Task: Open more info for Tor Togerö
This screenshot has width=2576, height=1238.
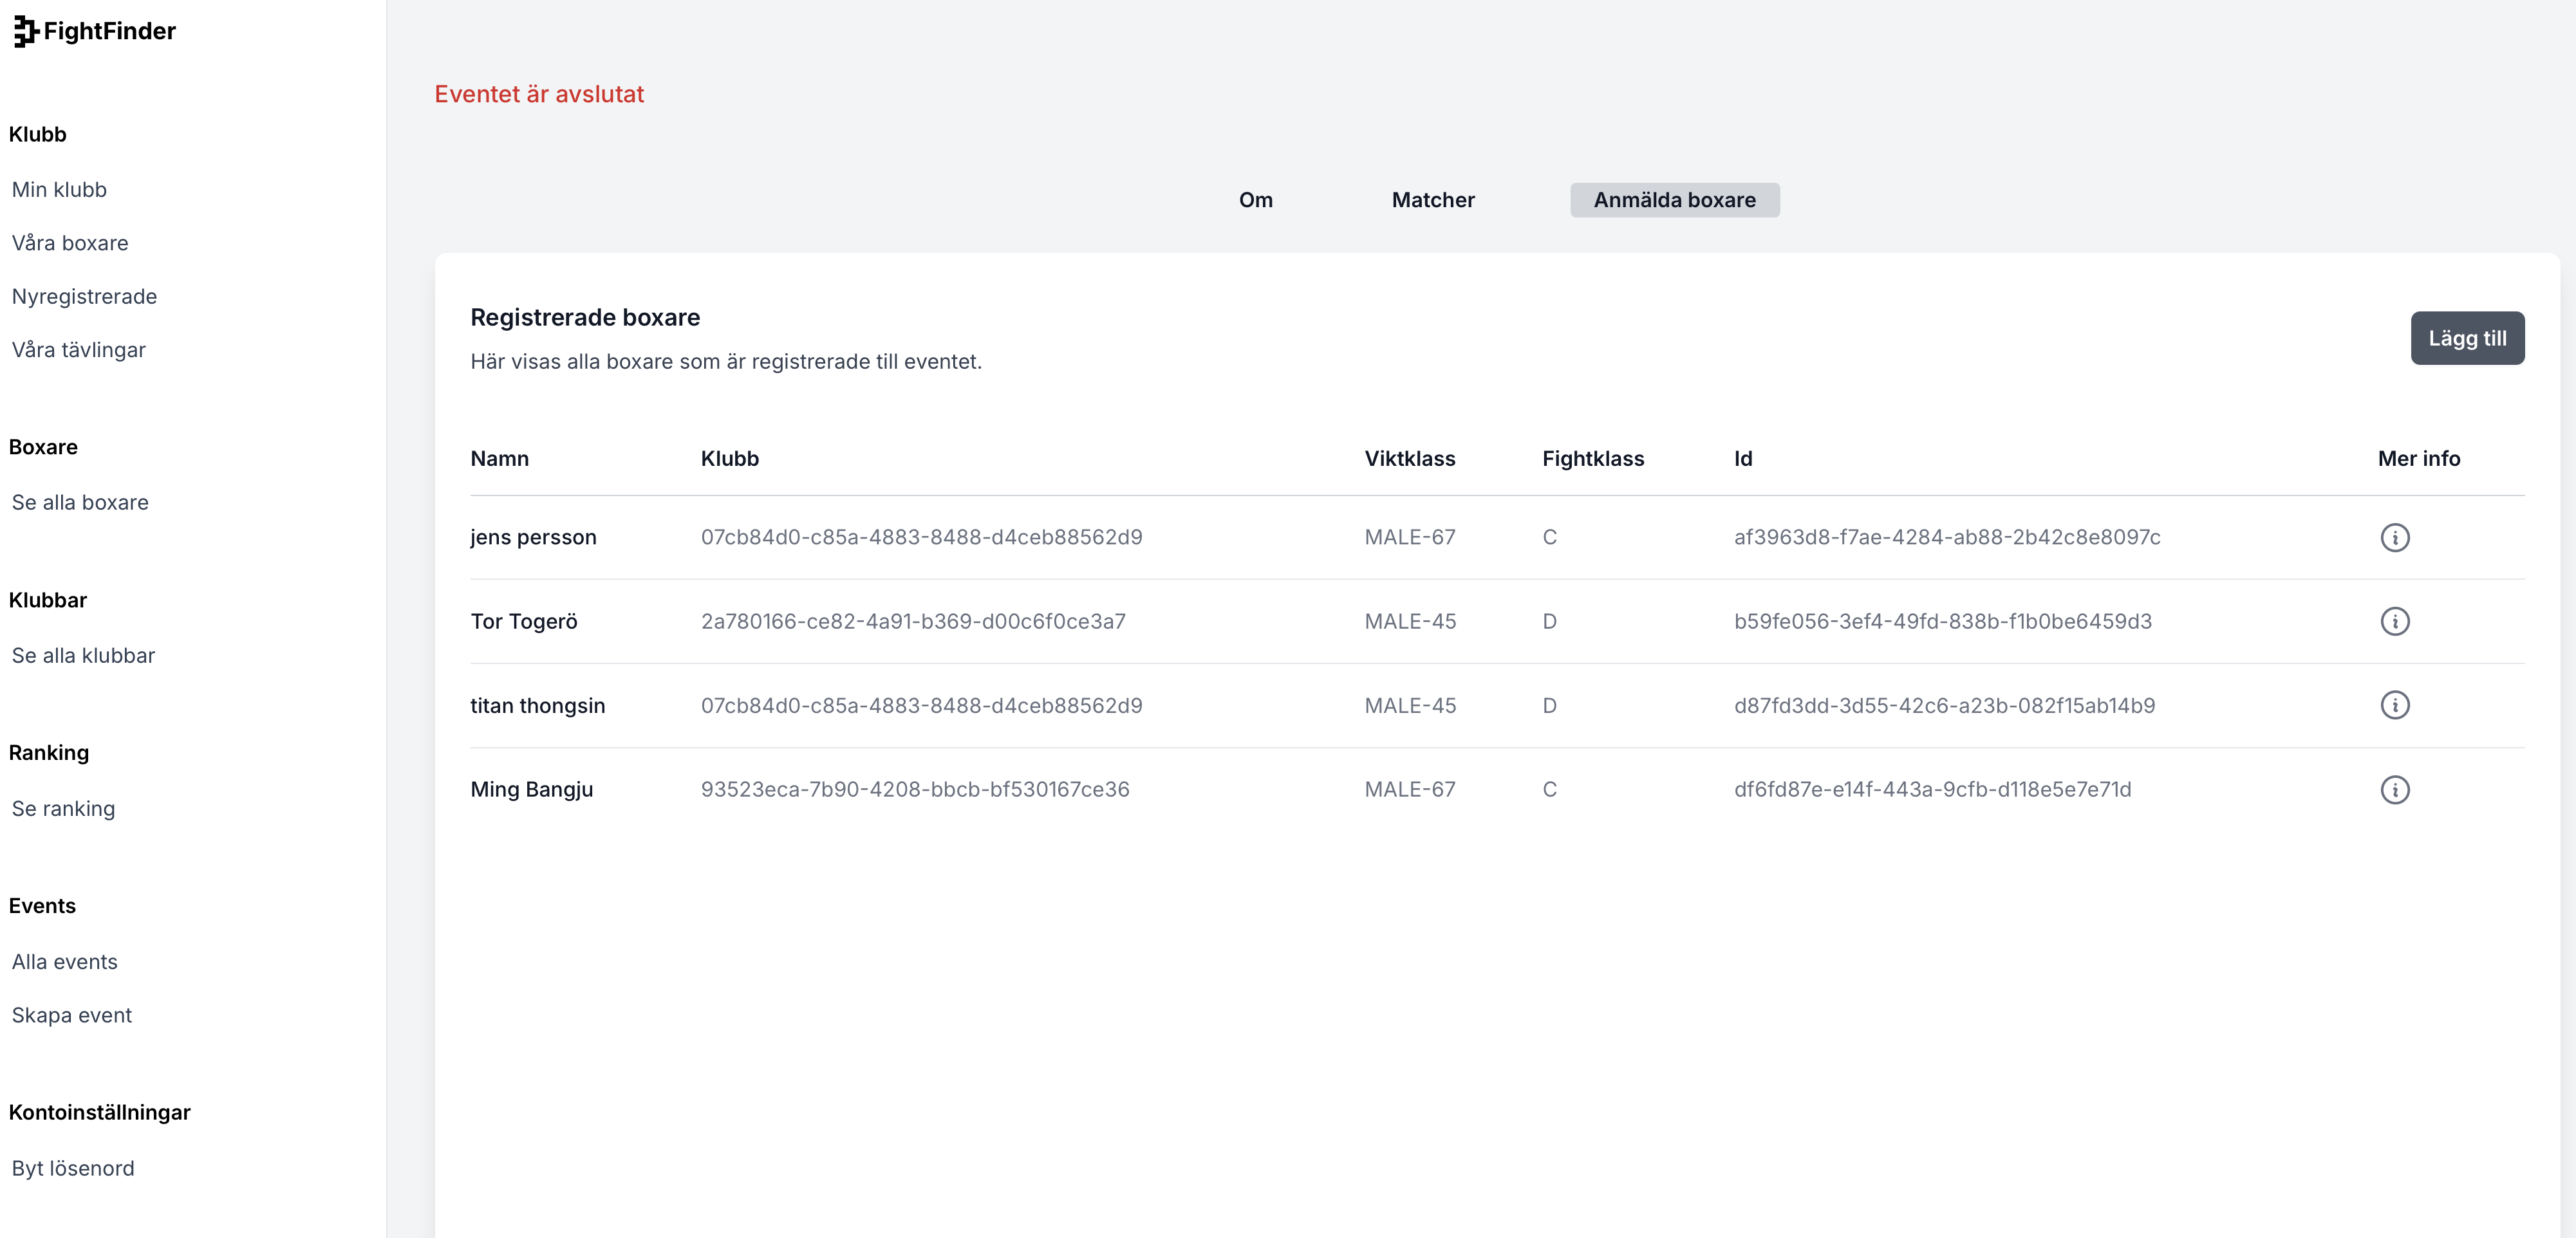Action: tap(2394, 621)
